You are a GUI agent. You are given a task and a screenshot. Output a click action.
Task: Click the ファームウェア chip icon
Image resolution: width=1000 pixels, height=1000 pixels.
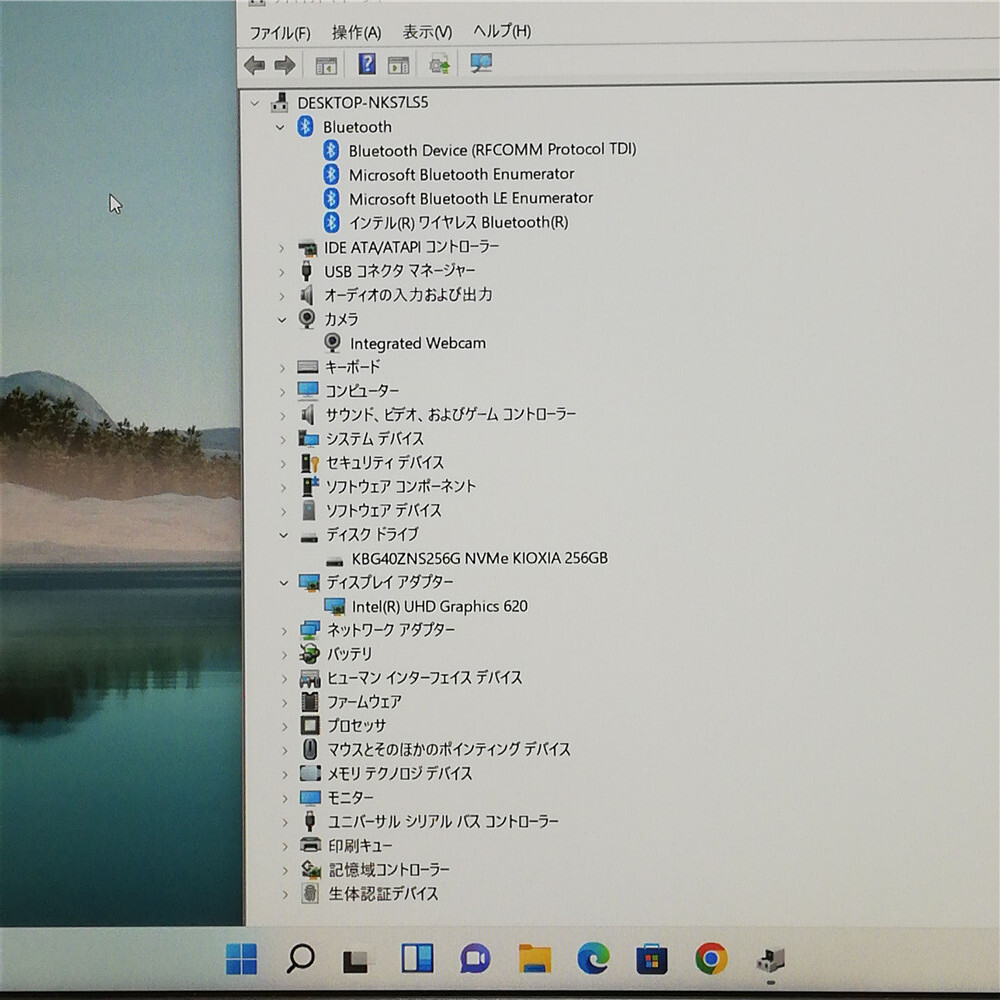click(x=310, y=702)
